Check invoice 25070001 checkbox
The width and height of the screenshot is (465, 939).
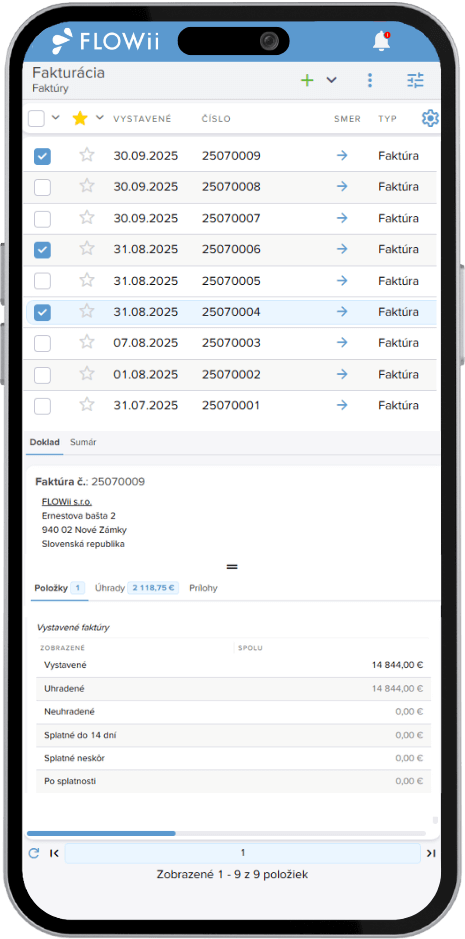pos(42,407)
